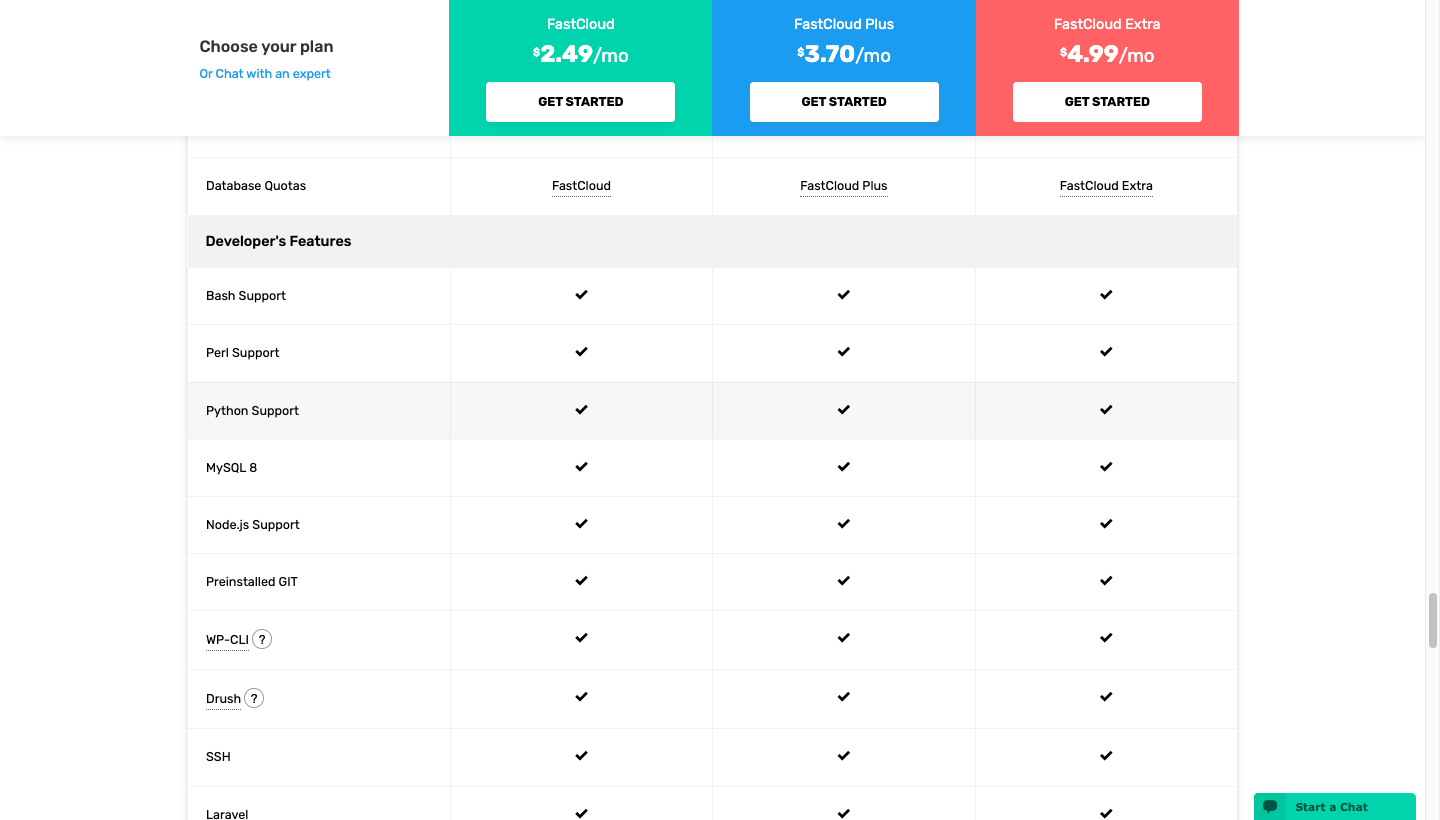Viewport: 1440px width, 820px height.
Task: Click the Choose your plan heading
Action: click(x=266, y=46)
